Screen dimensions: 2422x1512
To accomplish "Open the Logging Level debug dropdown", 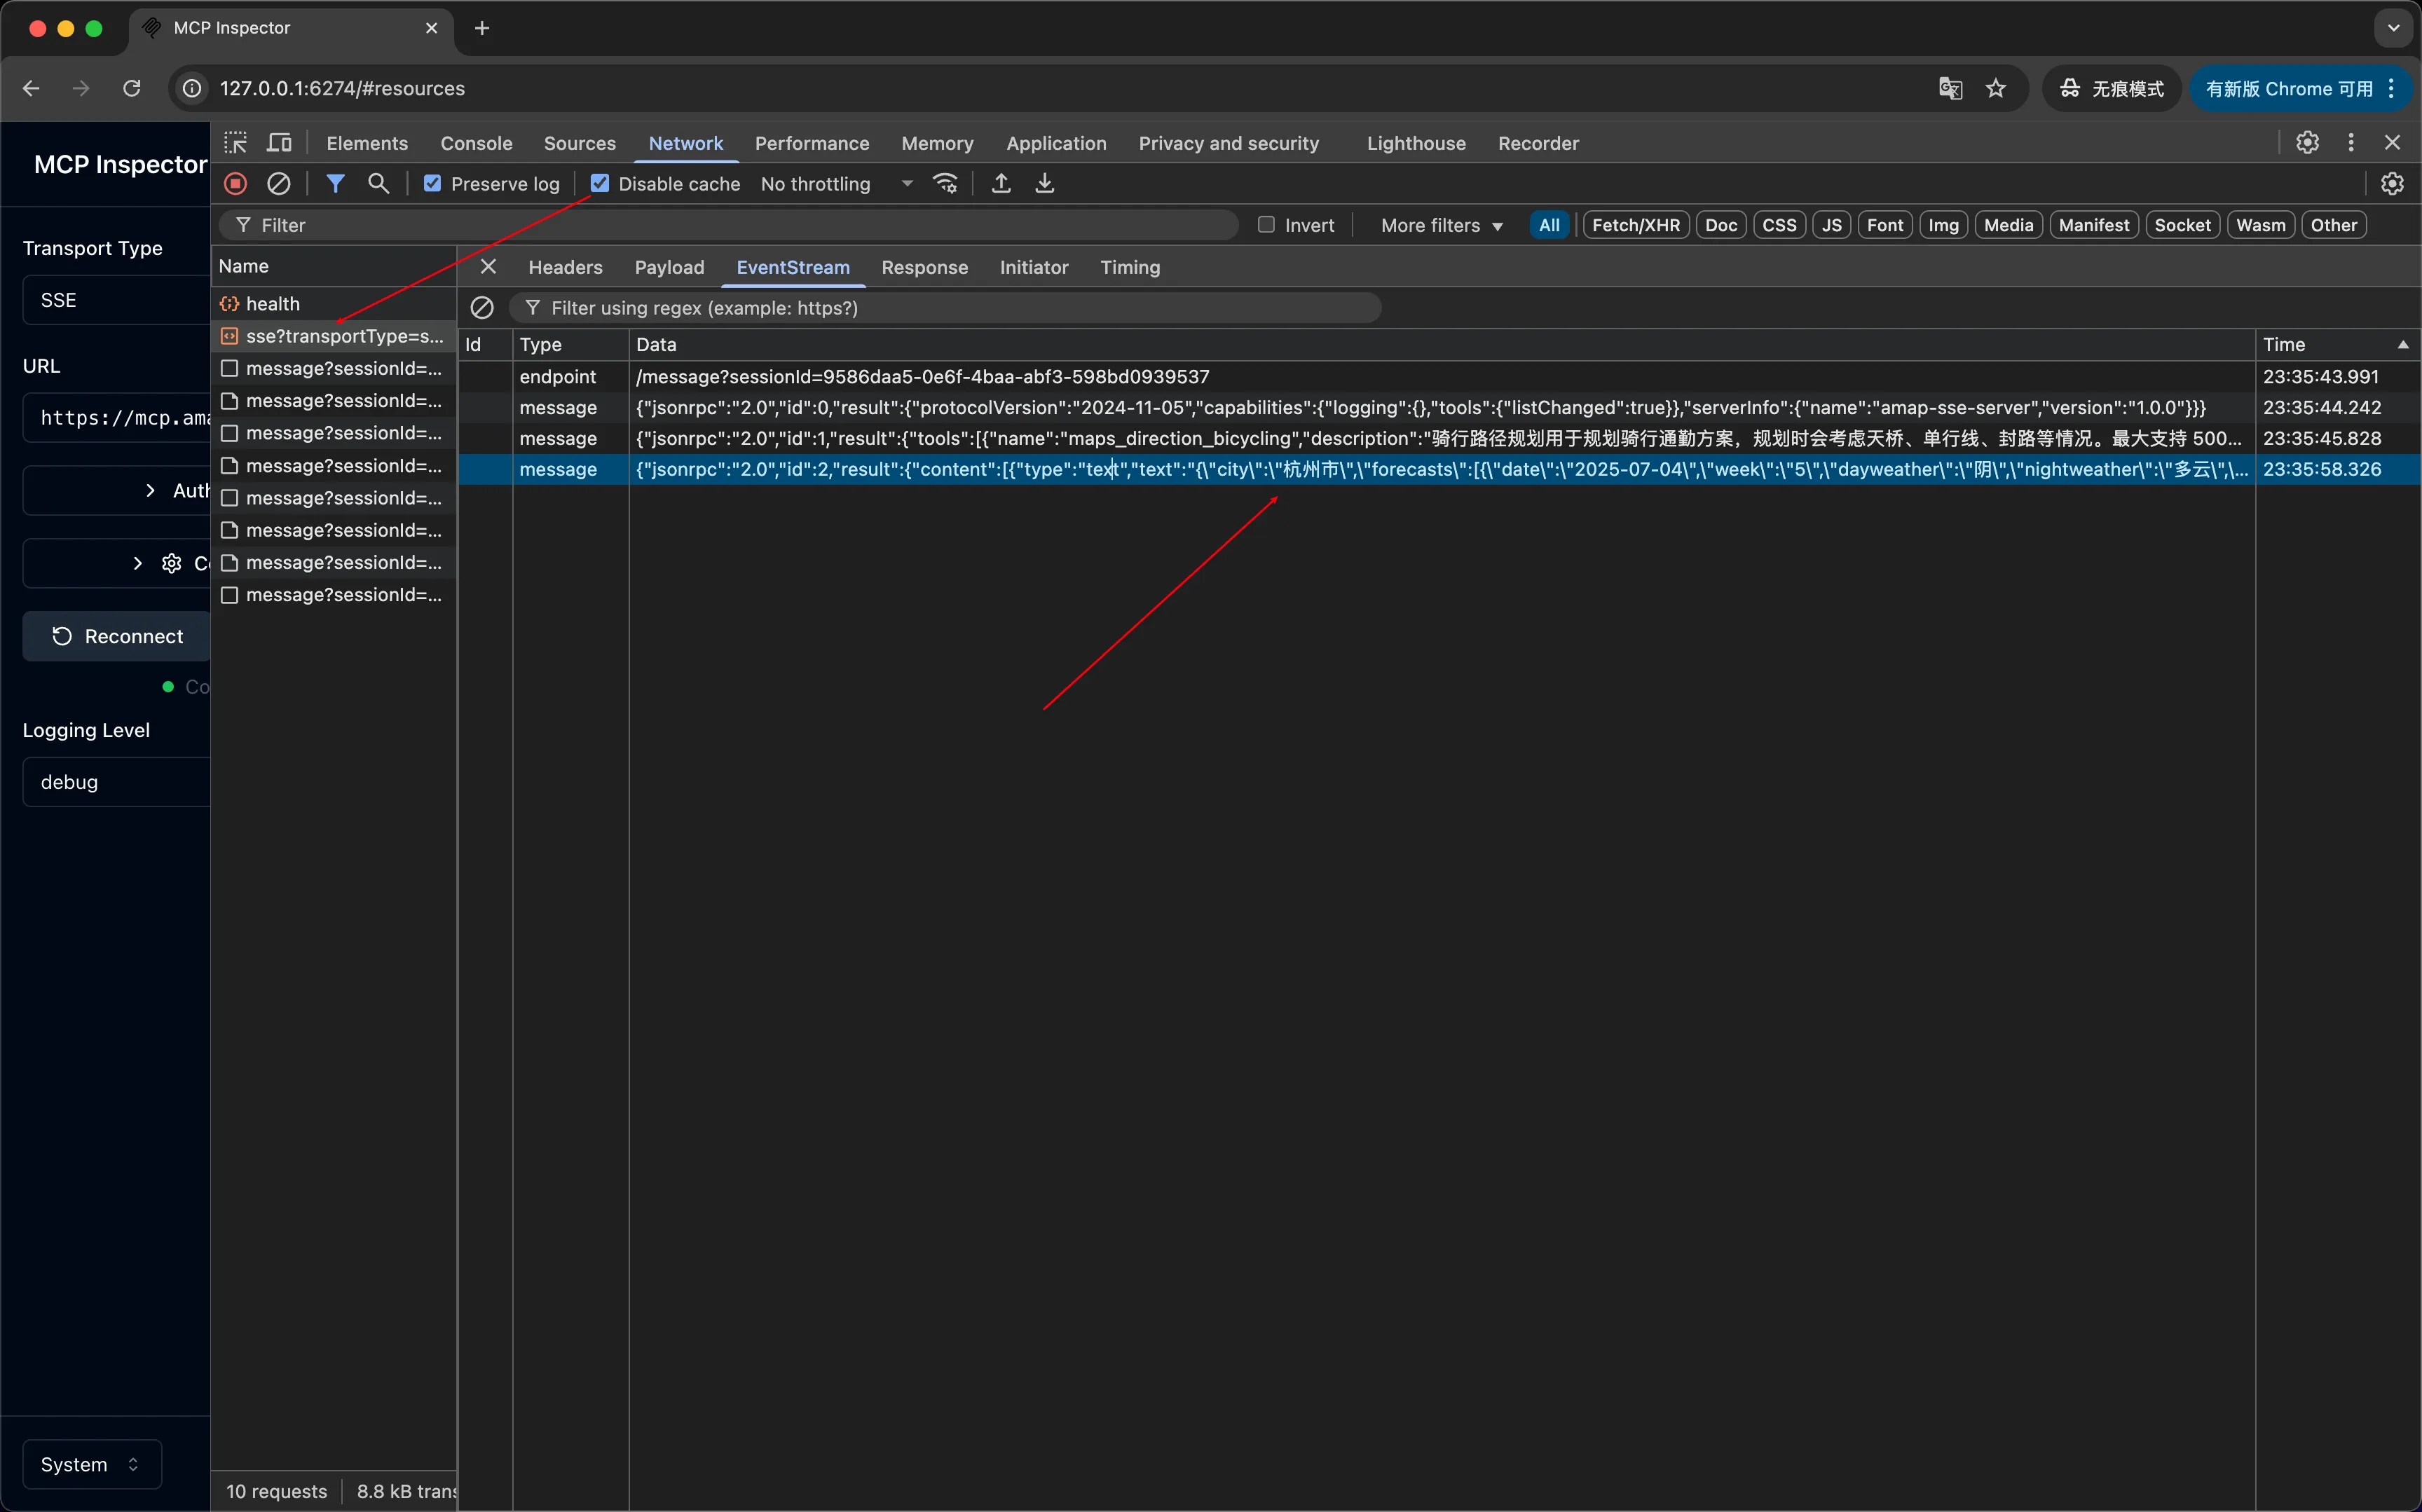I will tap(116, 782).
